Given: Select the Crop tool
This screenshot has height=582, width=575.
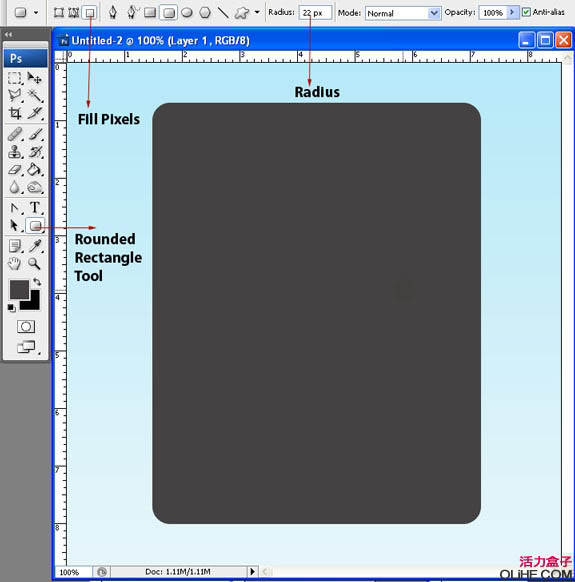Looking at the screenshot, I should [14, 113].
